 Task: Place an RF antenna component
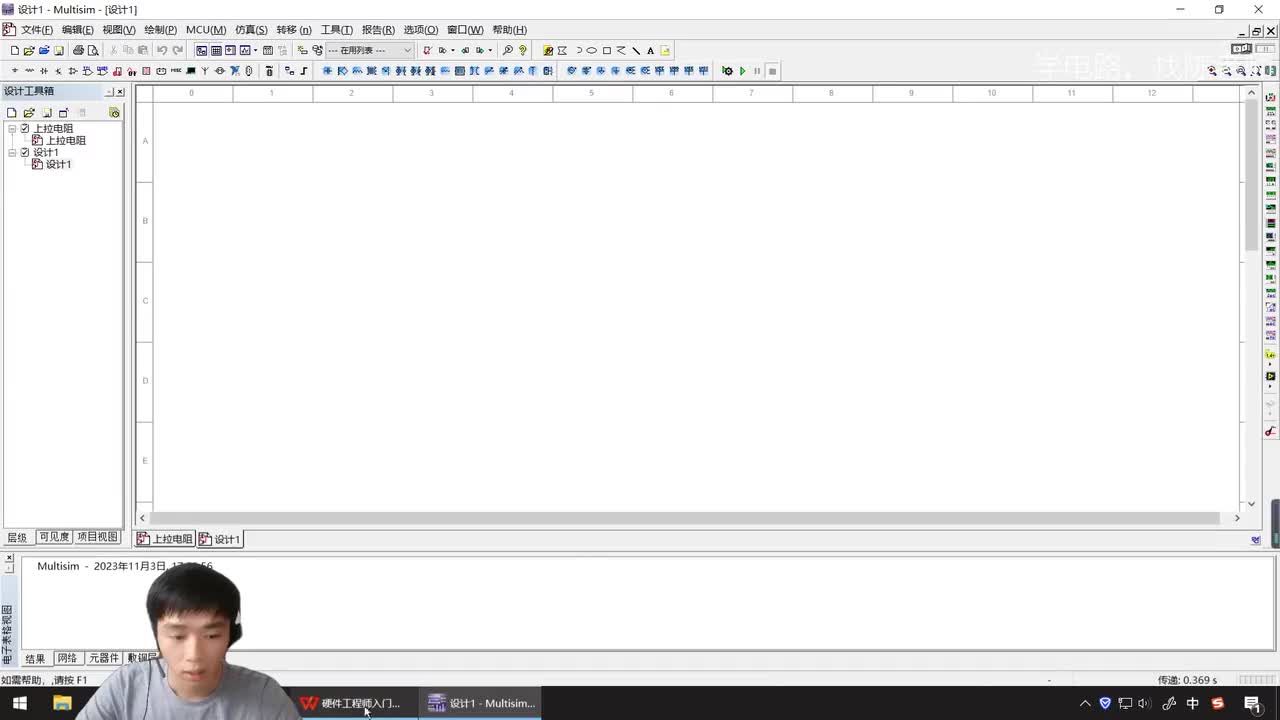pyautogui.click(x=205, y=71)
